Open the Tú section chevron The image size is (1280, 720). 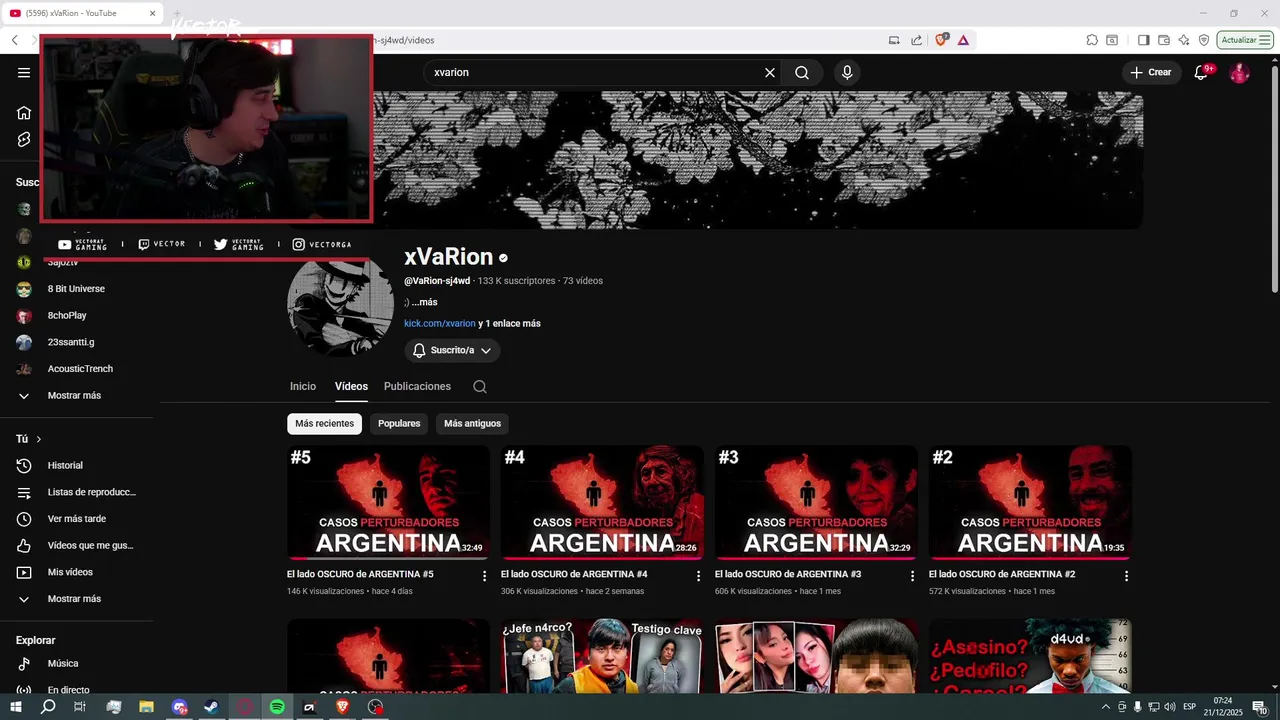coord(39,439)
